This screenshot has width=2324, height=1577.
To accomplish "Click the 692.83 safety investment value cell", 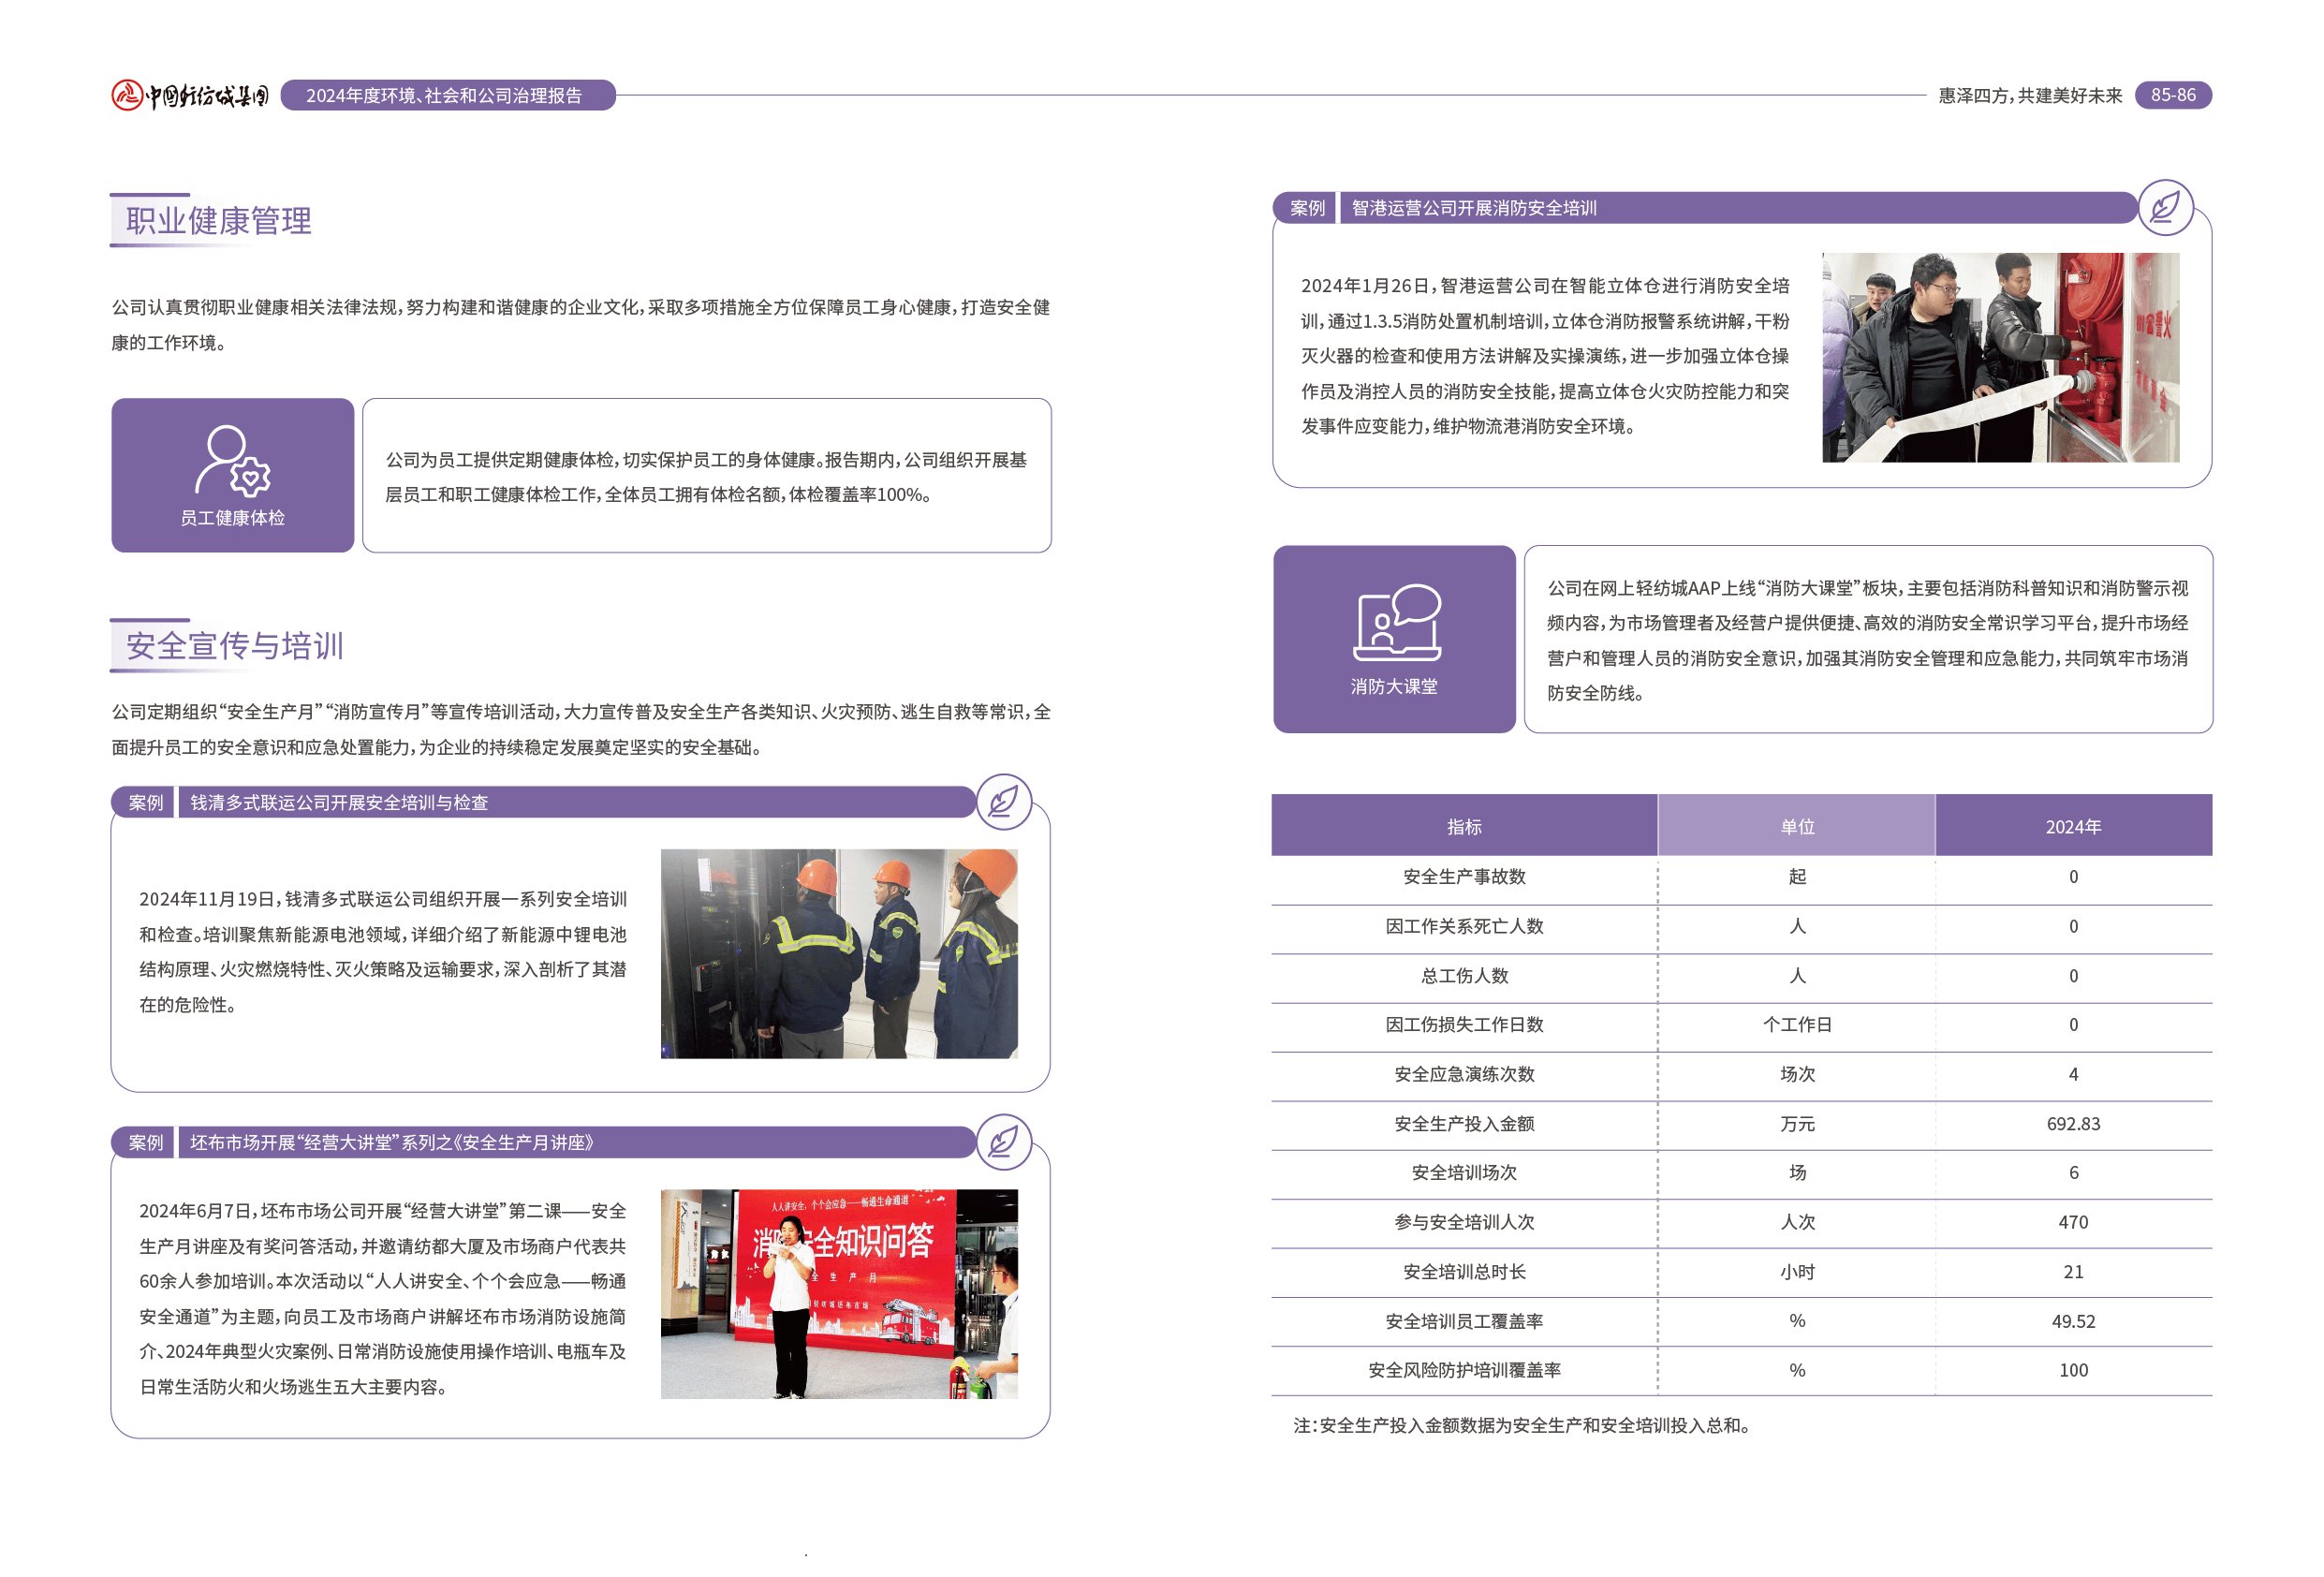I will (2072, 1123).
